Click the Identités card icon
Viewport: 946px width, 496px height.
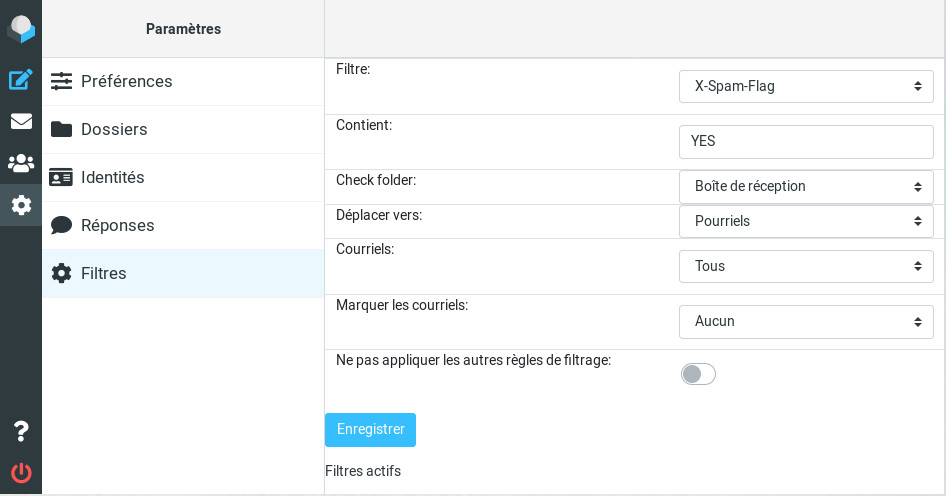click(x=61, y=177)
